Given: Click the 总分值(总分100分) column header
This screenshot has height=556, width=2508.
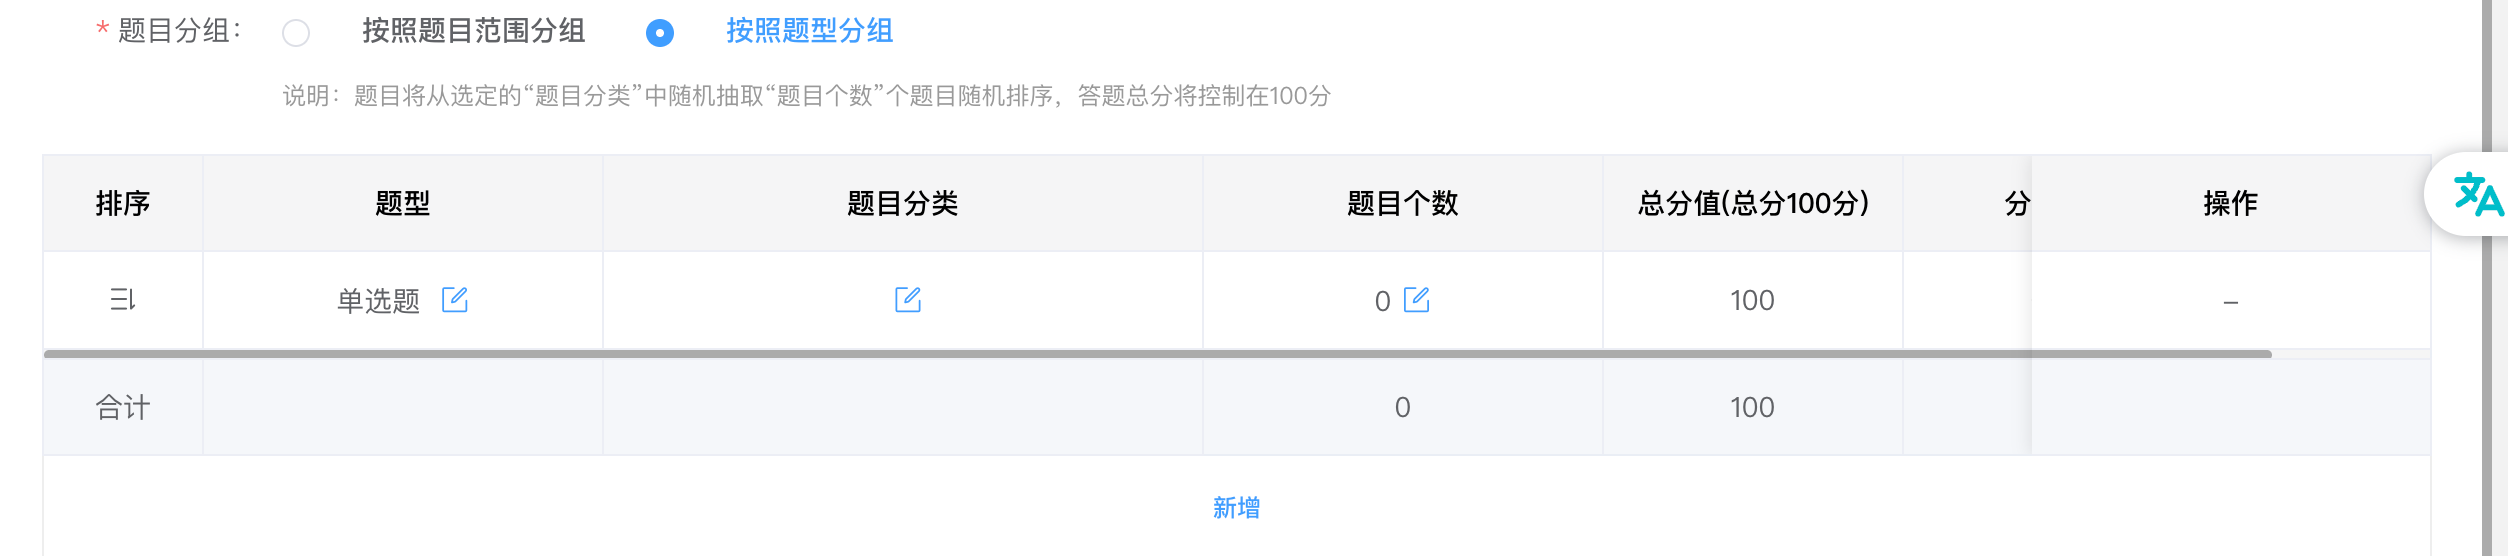Looking at the screenshot, I should tap(1753, 203).
